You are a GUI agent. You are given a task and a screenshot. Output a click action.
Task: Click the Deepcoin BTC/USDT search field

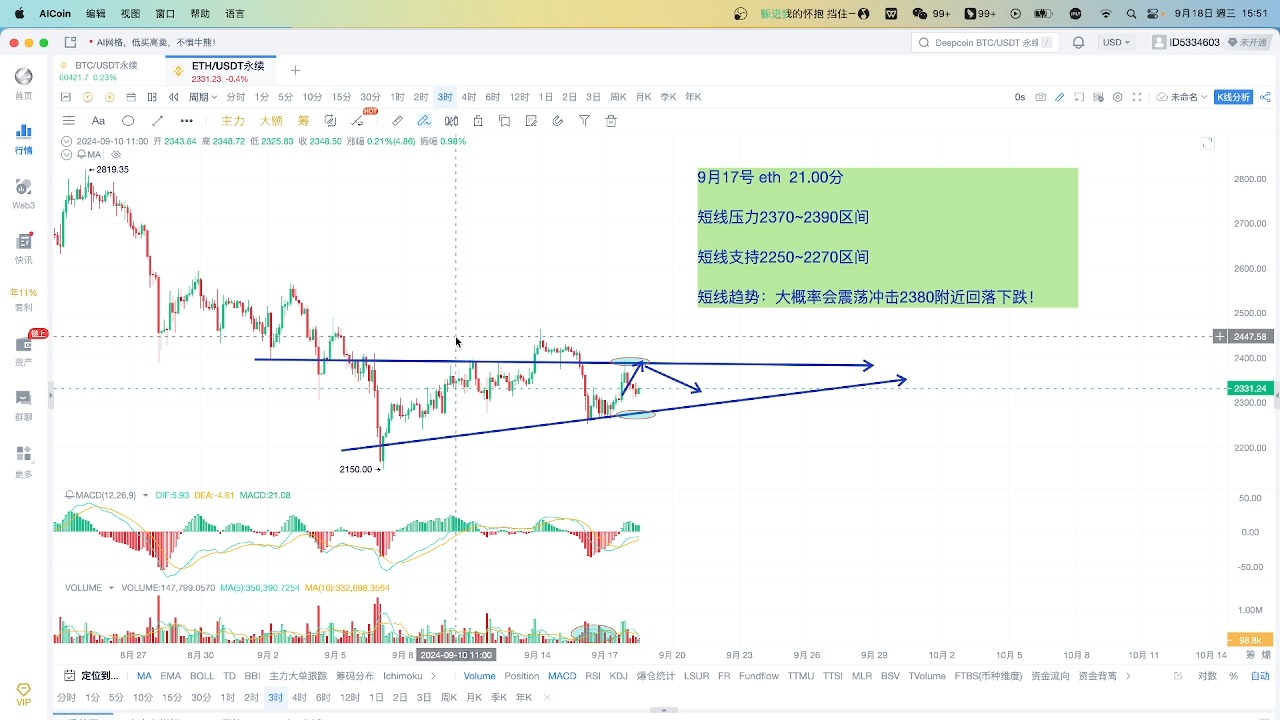pos(985,43)
